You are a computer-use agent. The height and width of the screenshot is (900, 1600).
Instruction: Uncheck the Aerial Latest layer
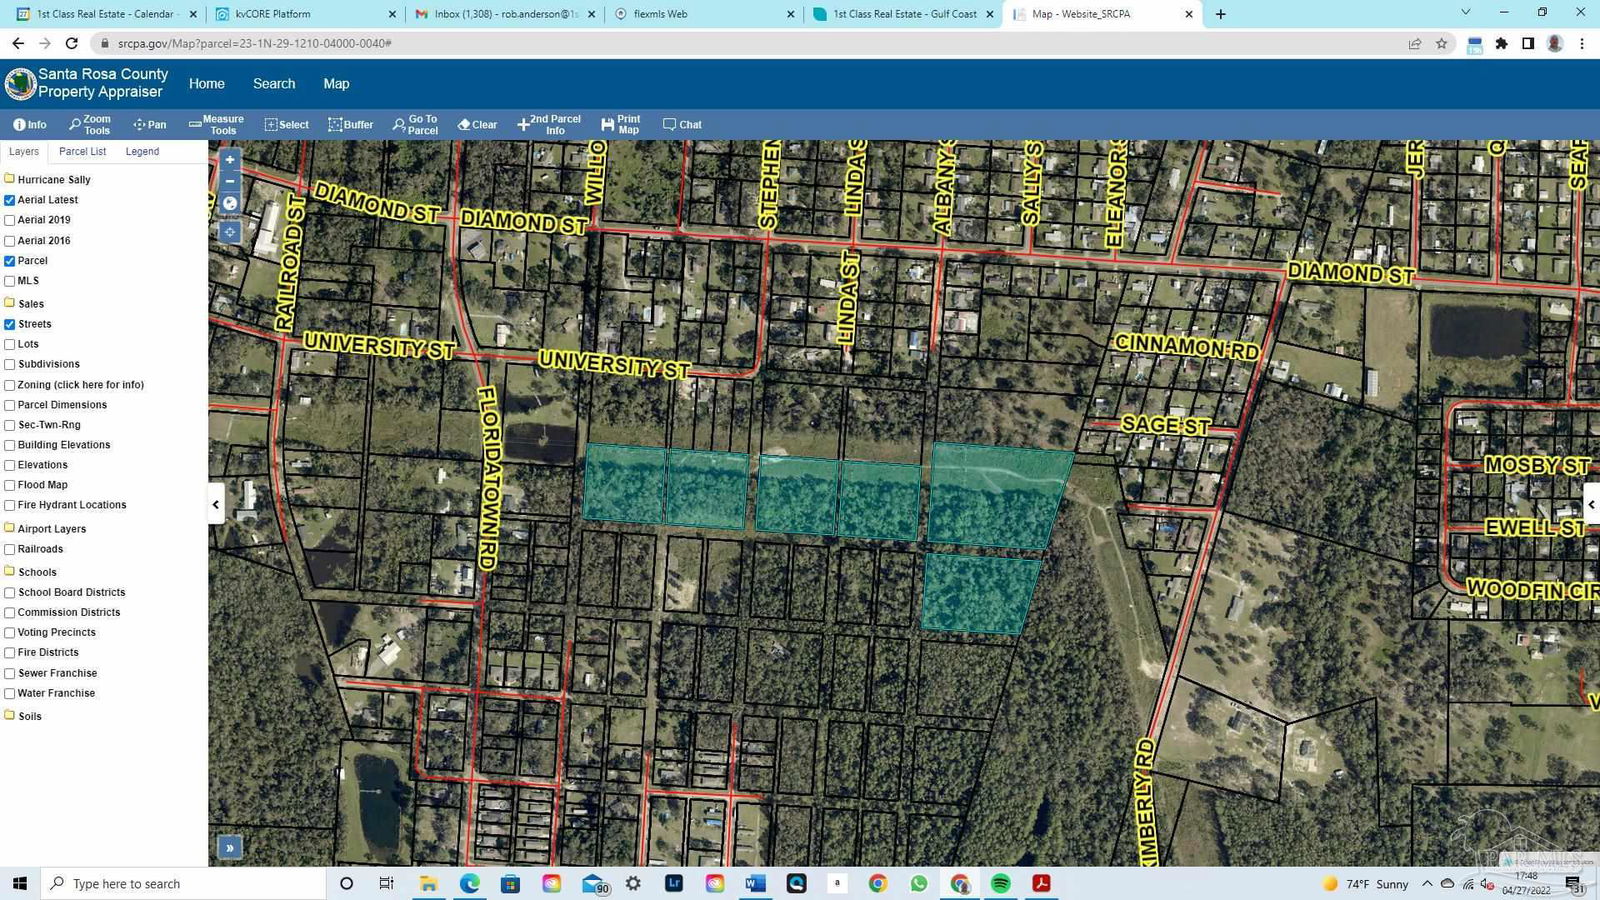[10, 200]
